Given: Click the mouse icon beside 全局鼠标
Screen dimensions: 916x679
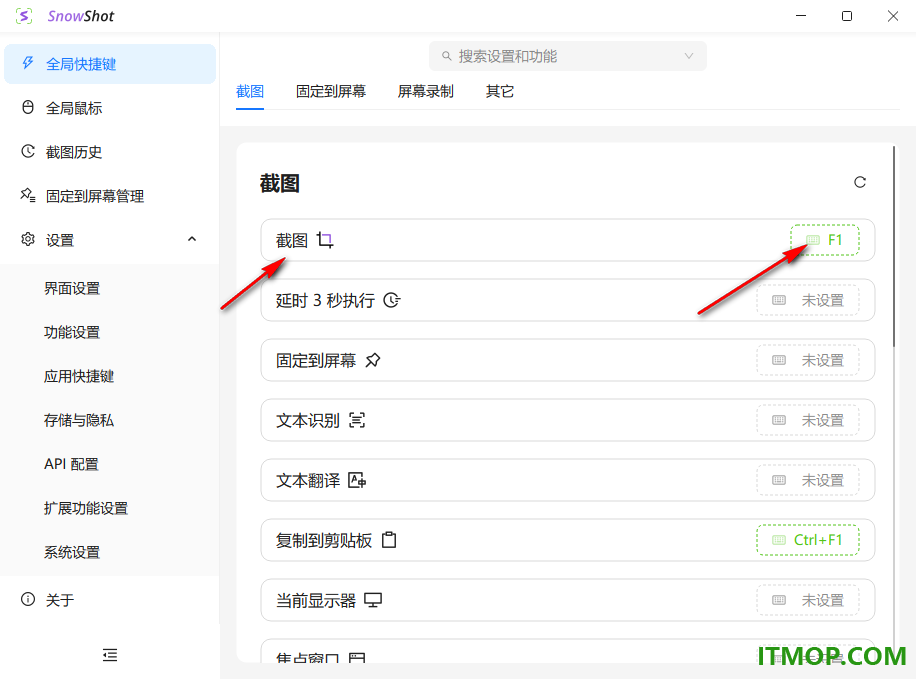Looking at the screenshot, I should pos(28,108).
